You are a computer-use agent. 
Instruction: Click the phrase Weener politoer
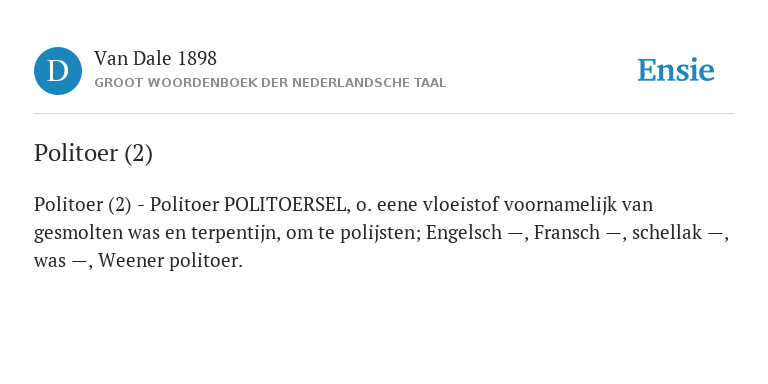click(x=170, y=261)
